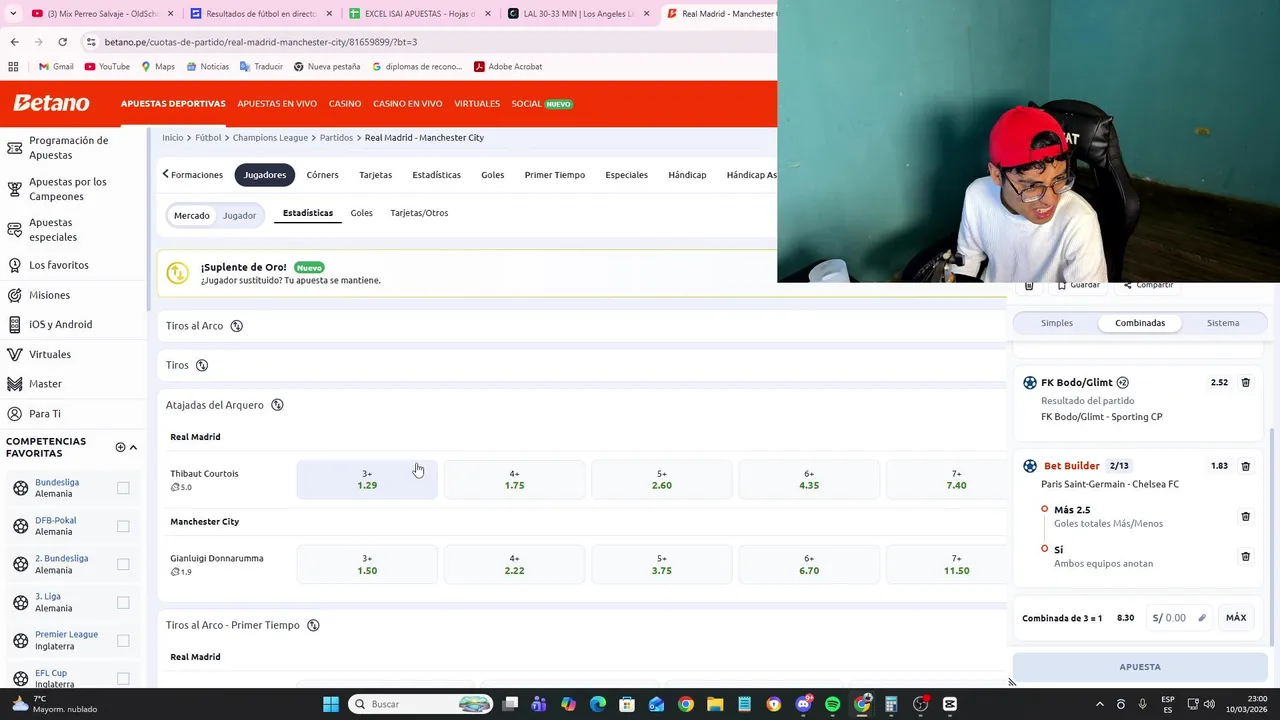The height and width of the screenshot is (720, 1280).
Task: Tick the Bundesliga Alemania checkbox
Action: coord(123,488)
